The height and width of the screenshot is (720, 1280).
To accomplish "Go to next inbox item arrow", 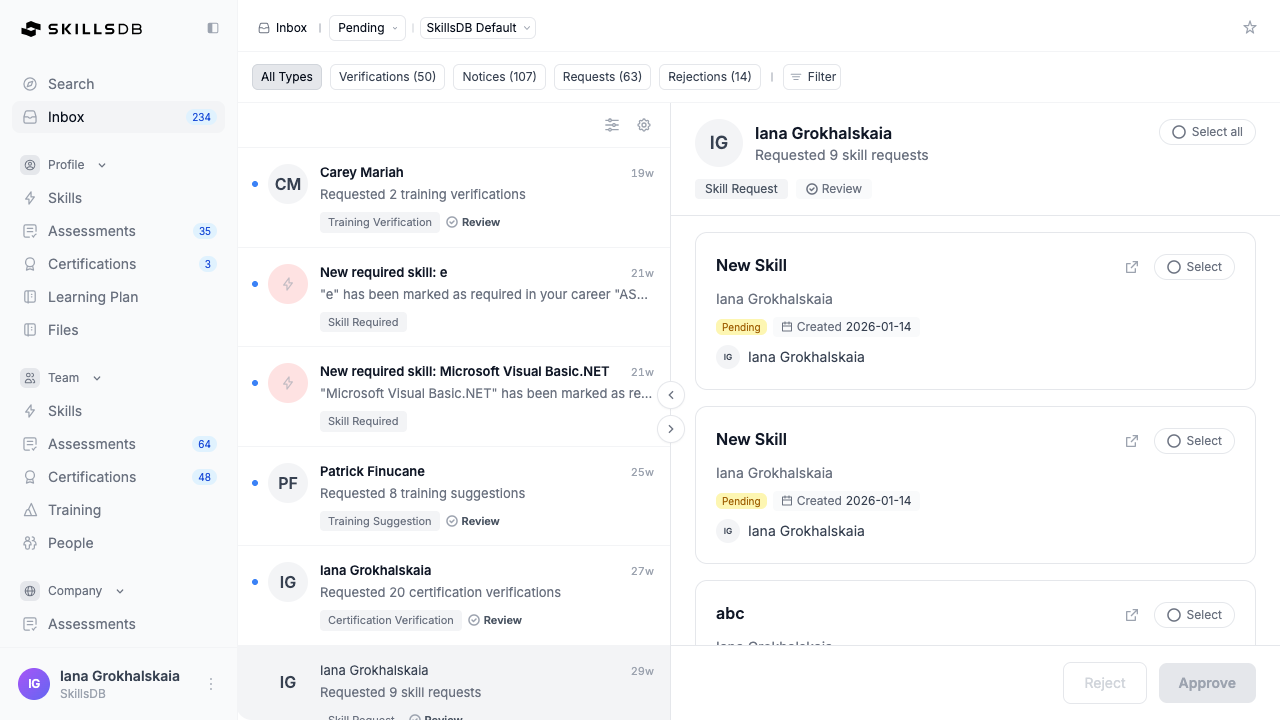I will pyautogui.click(x=671, y=429).
